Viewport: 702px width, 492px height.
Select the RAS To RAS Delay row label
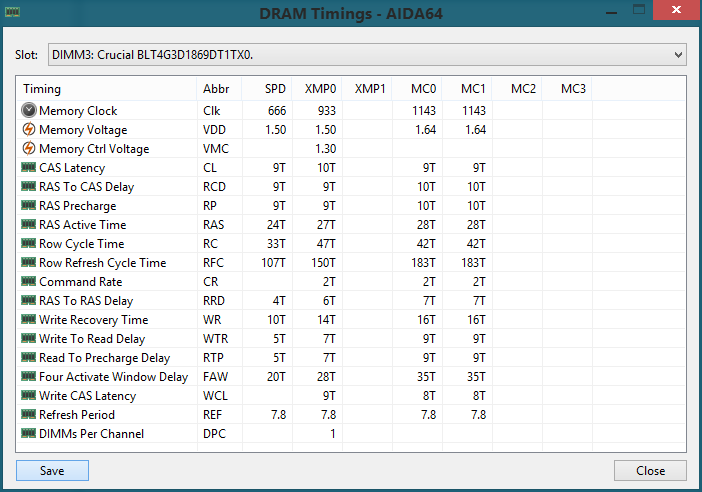coord(86,301)
